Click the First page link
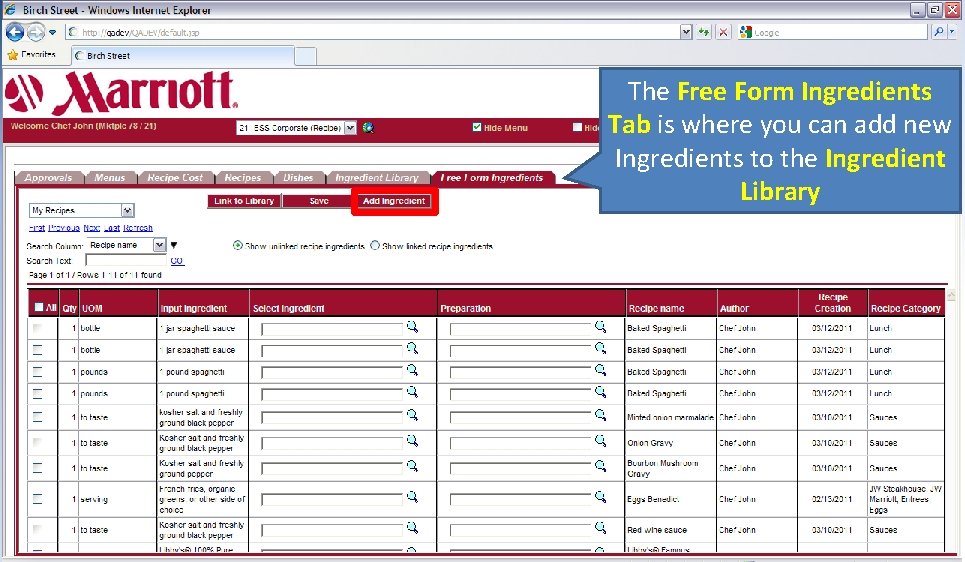 [x=37, y=228]
